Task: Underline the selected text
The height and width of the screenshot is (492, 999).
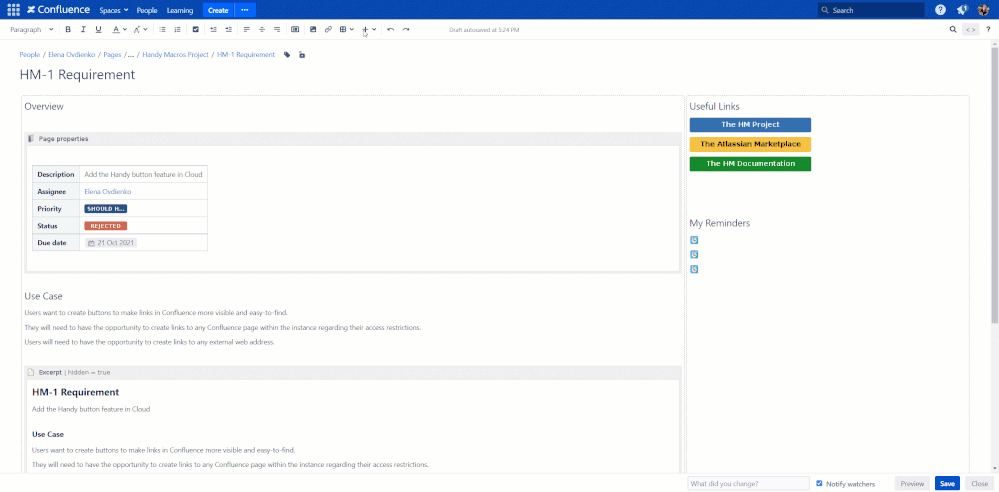Action: [98, 29]
